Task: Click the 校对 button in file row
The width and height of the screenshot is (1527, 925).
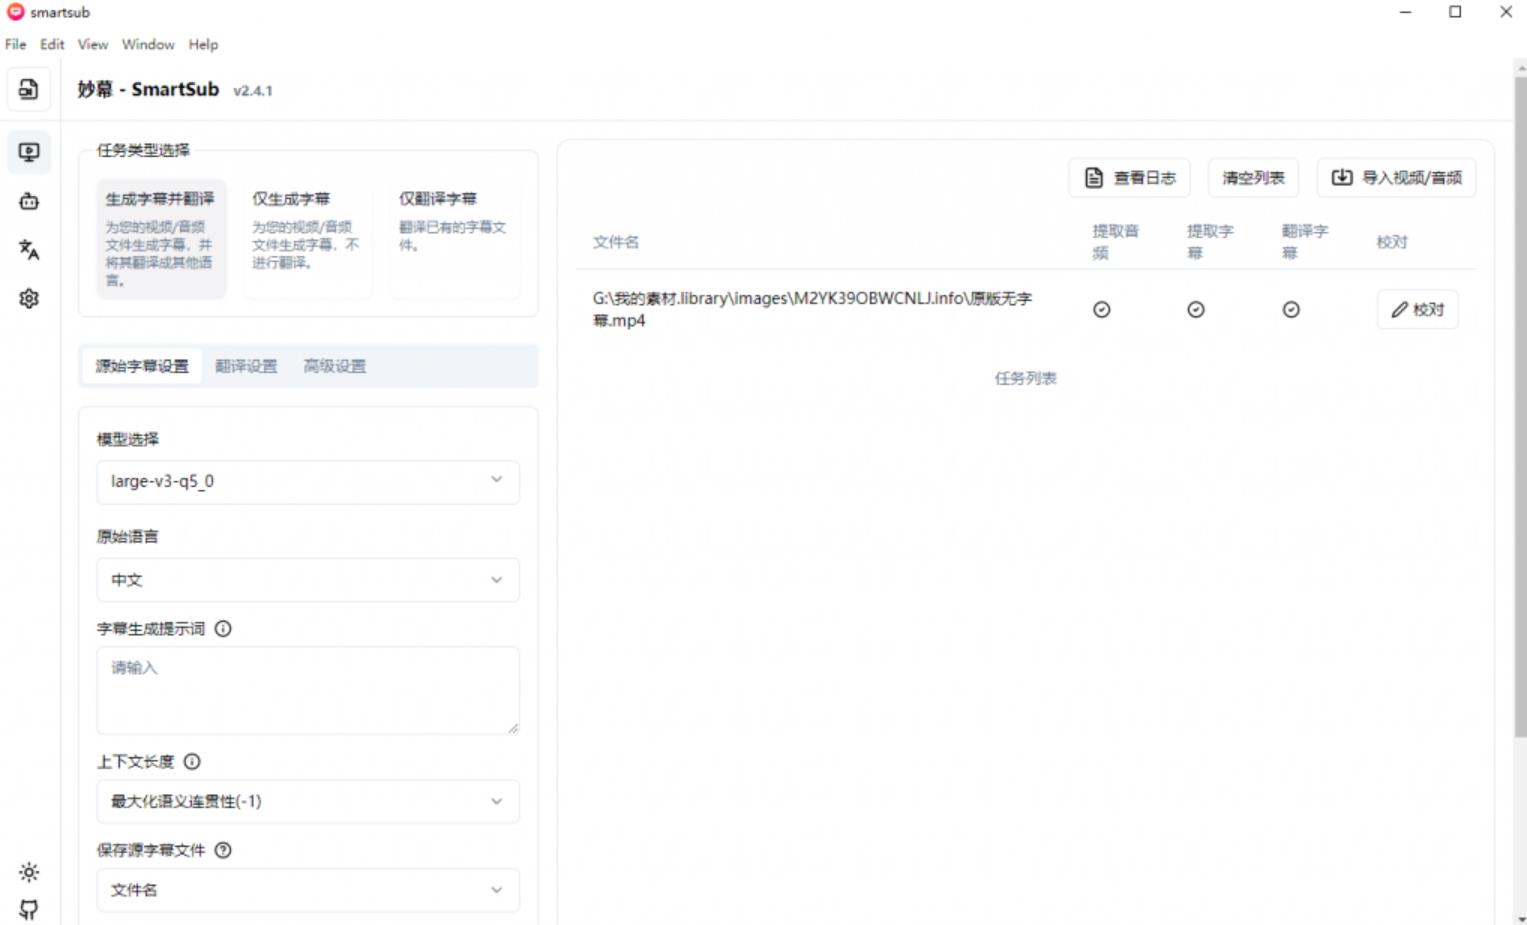Action: coord(1417,310)
